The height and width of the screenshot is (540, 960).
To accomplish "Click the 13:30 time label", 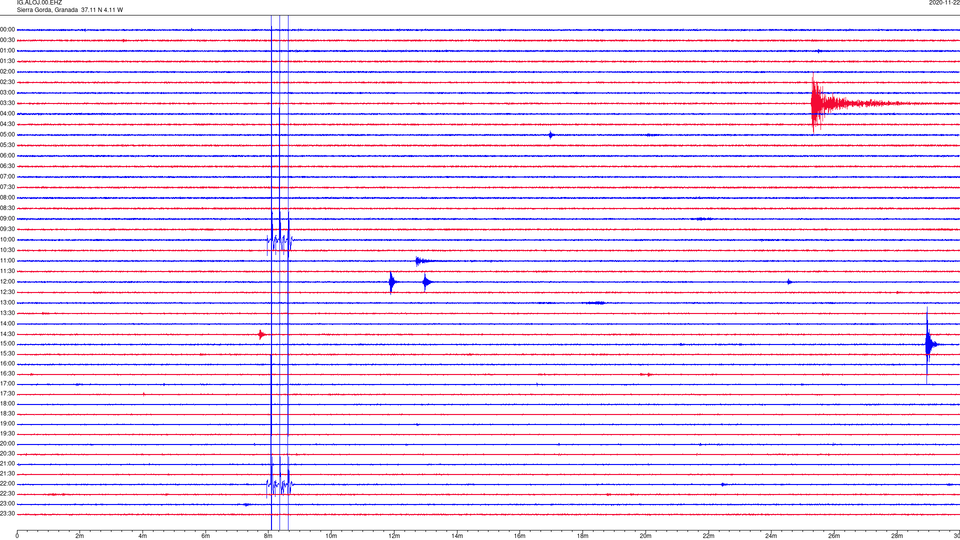I will [7, 313].
